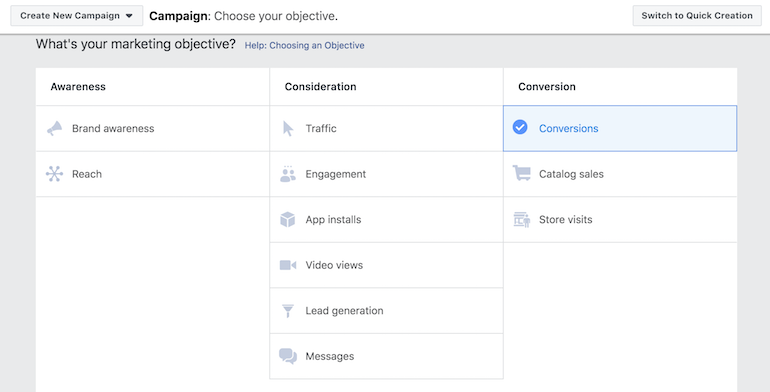Click the Brand awareness megaphone icon
The height and width of the screenshot is (392, 770).
click(54, 129)
